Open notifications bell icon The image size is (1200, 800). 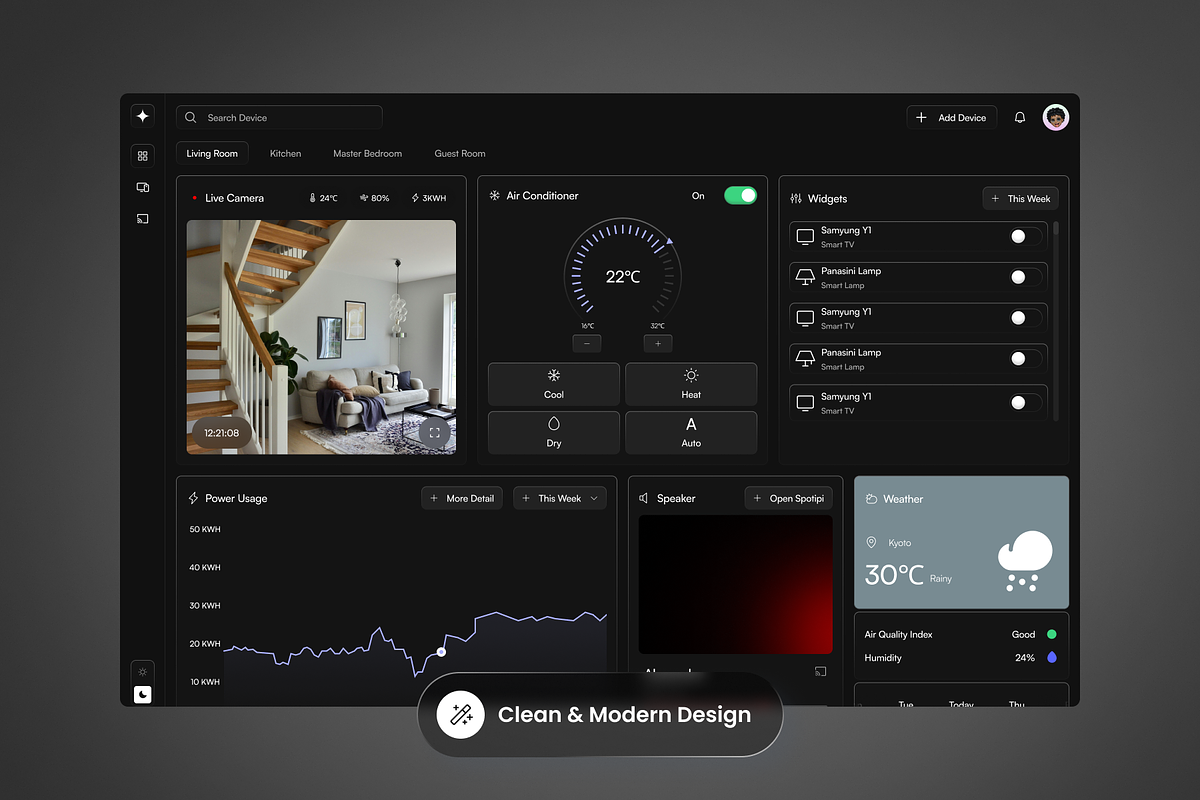point(1019,117)
